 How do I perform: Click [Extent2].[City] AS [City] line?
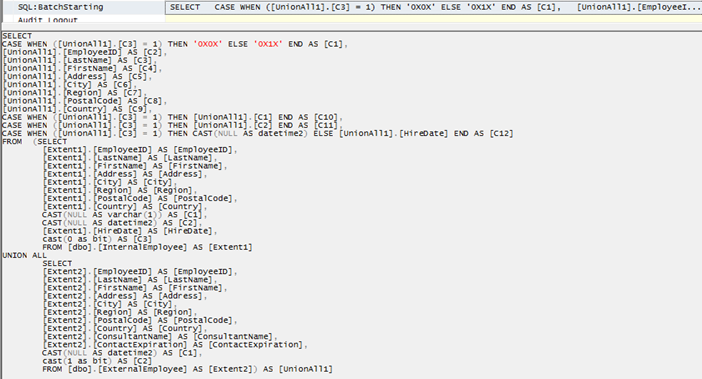[x=110, y=304]
